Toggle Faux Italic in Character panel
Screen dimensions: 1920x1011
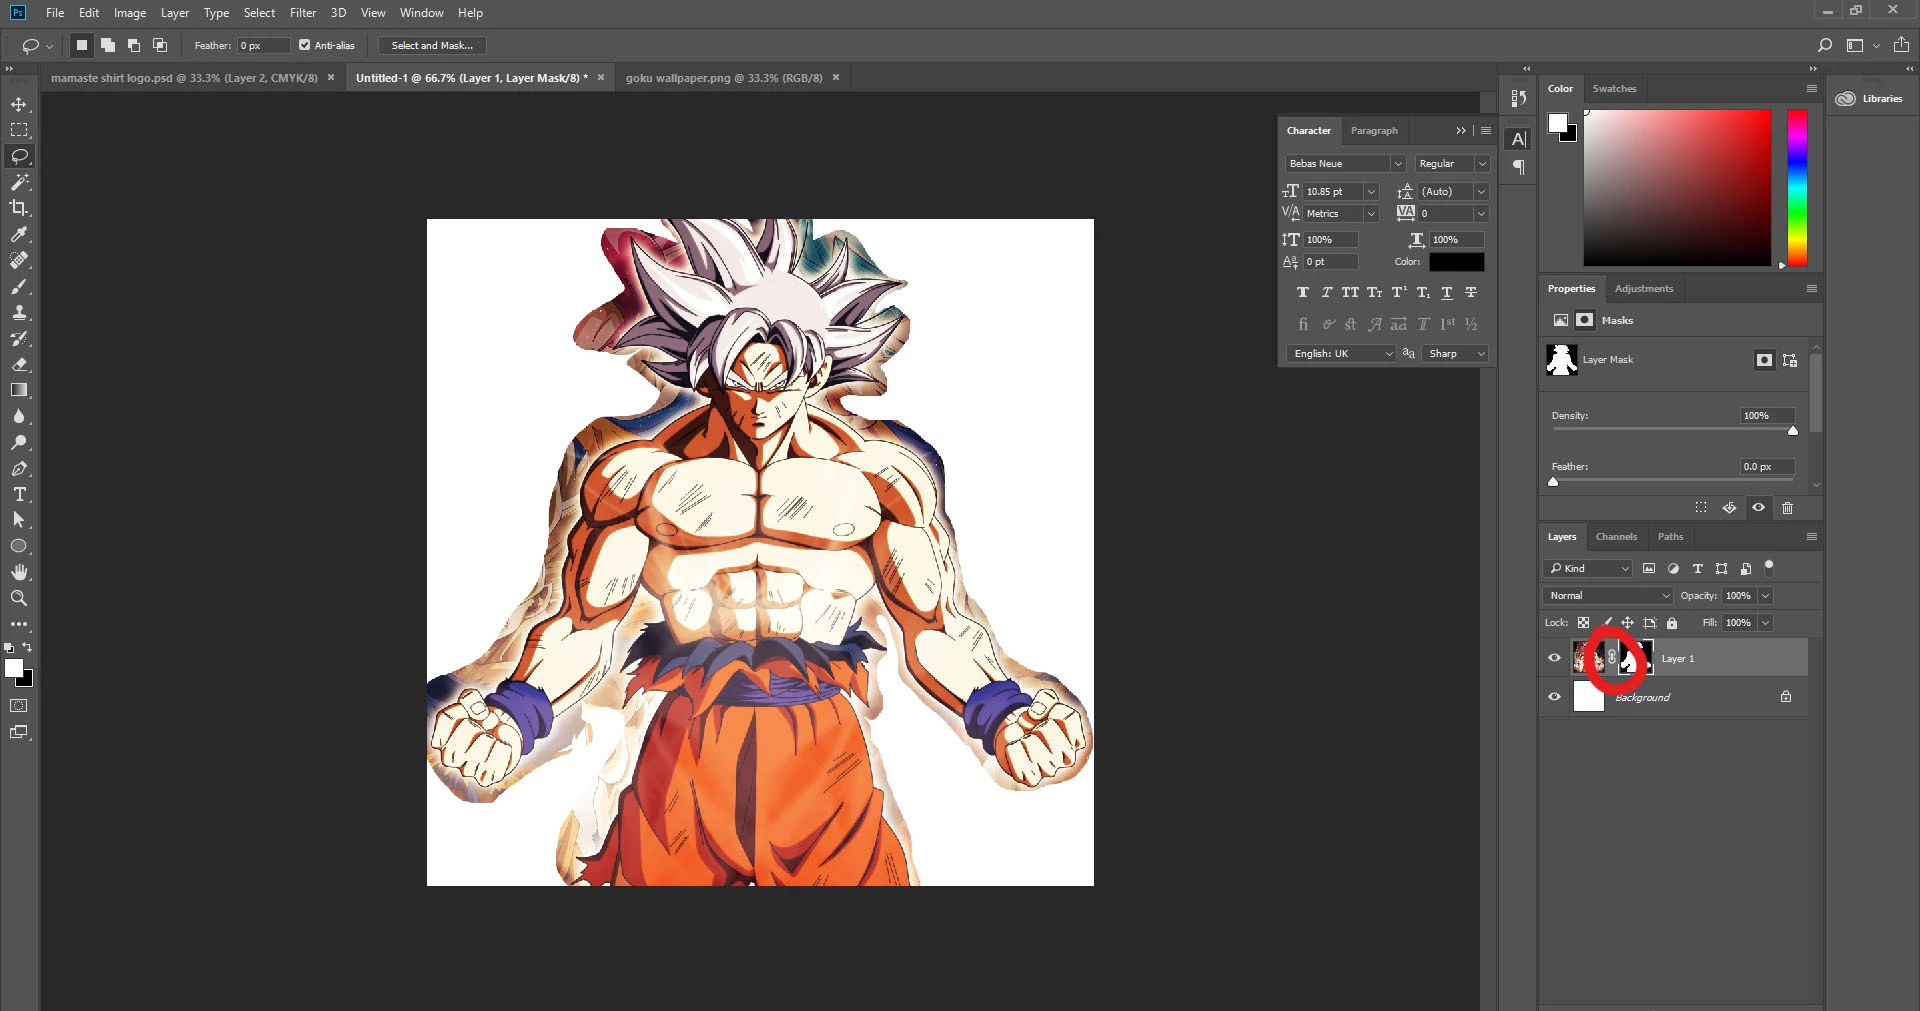[x=1326, y=293]
